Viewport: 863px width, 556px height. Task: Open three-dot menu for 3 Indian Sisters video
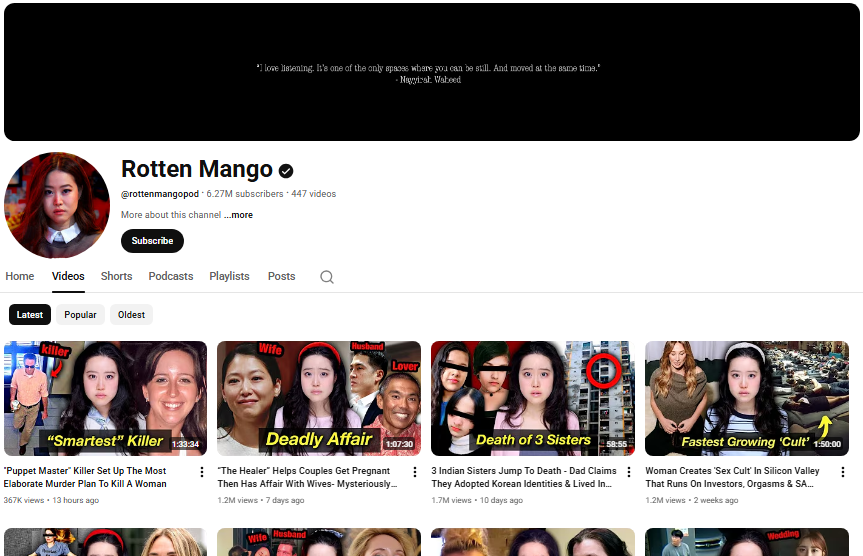coord(629,472)
